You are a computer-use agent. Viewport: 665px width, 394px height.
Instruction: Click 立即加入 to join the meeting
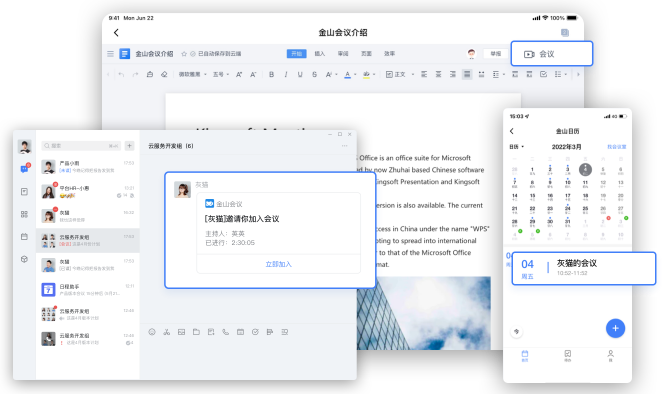(x=278, y=264)
